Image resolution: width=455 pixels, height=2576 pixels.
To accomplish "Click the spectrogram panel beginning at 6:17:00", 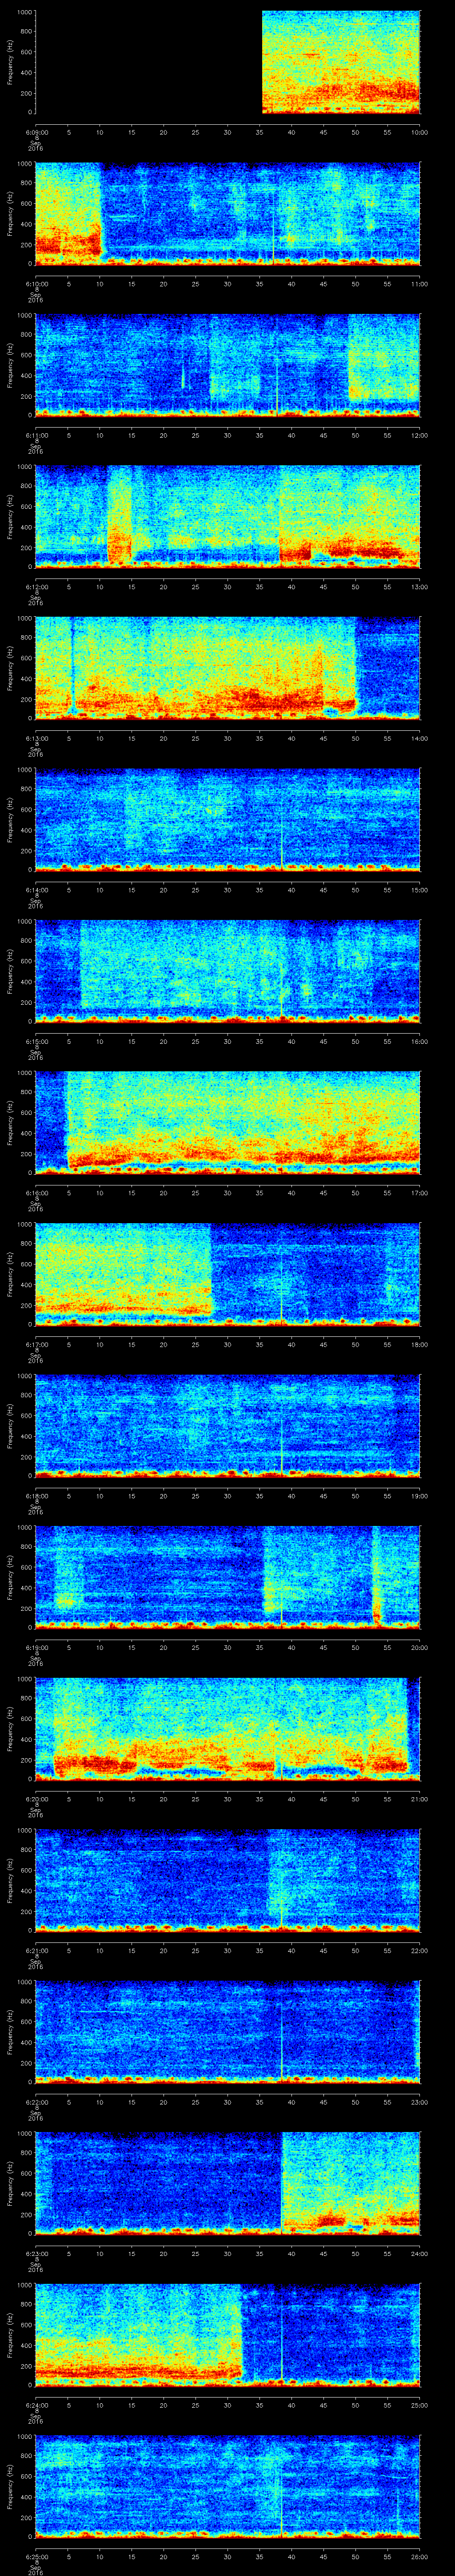I will click(228, 1274).
